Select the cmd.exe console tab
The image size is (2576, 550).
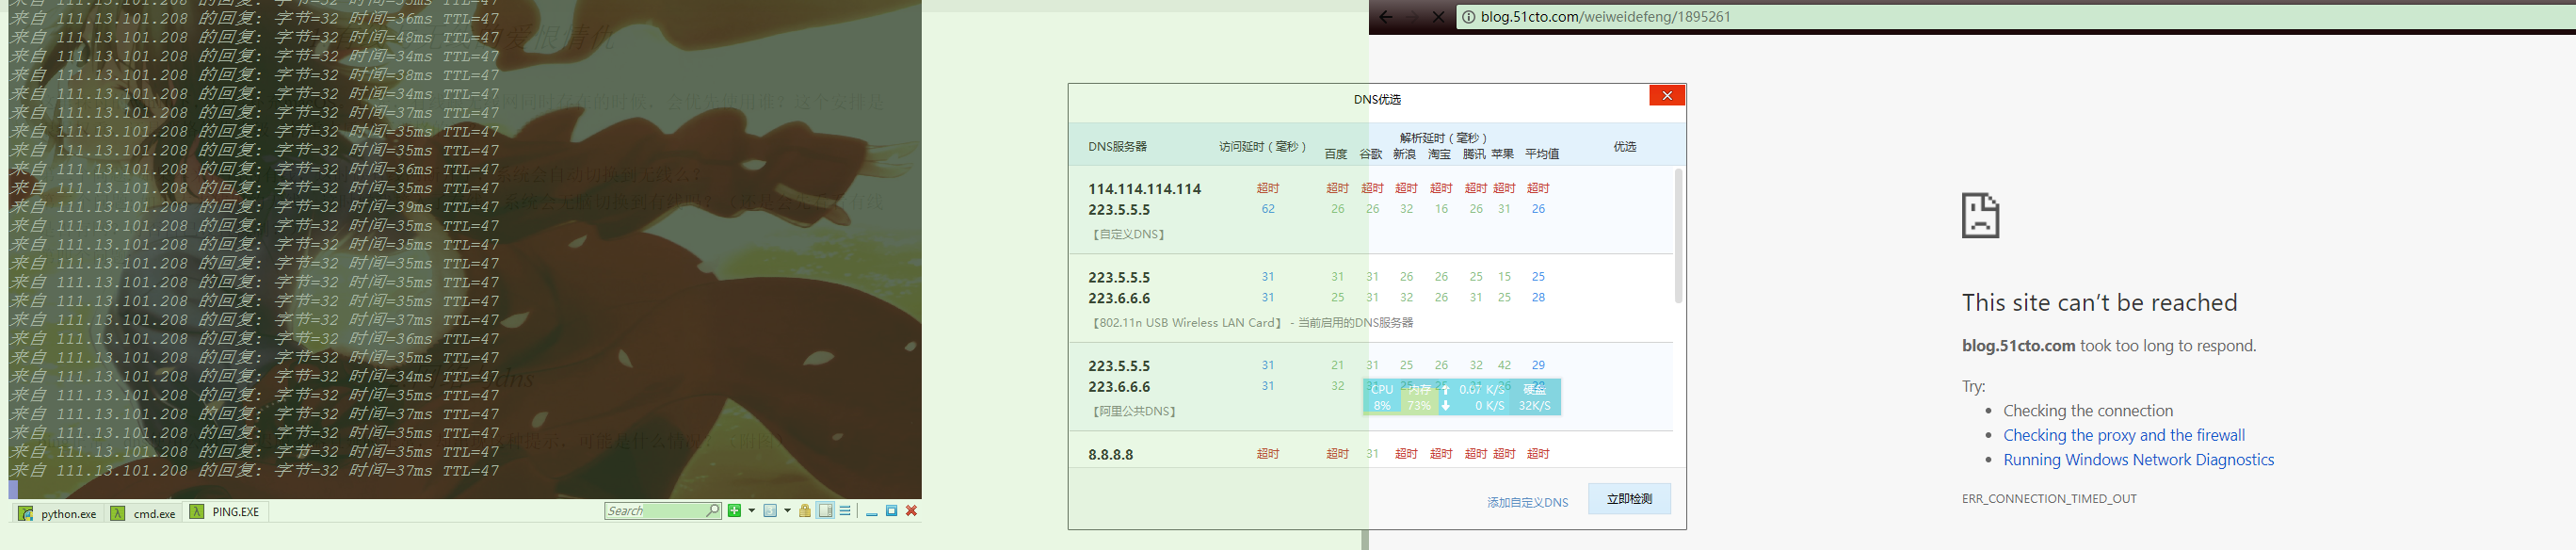tap(144, 513)
